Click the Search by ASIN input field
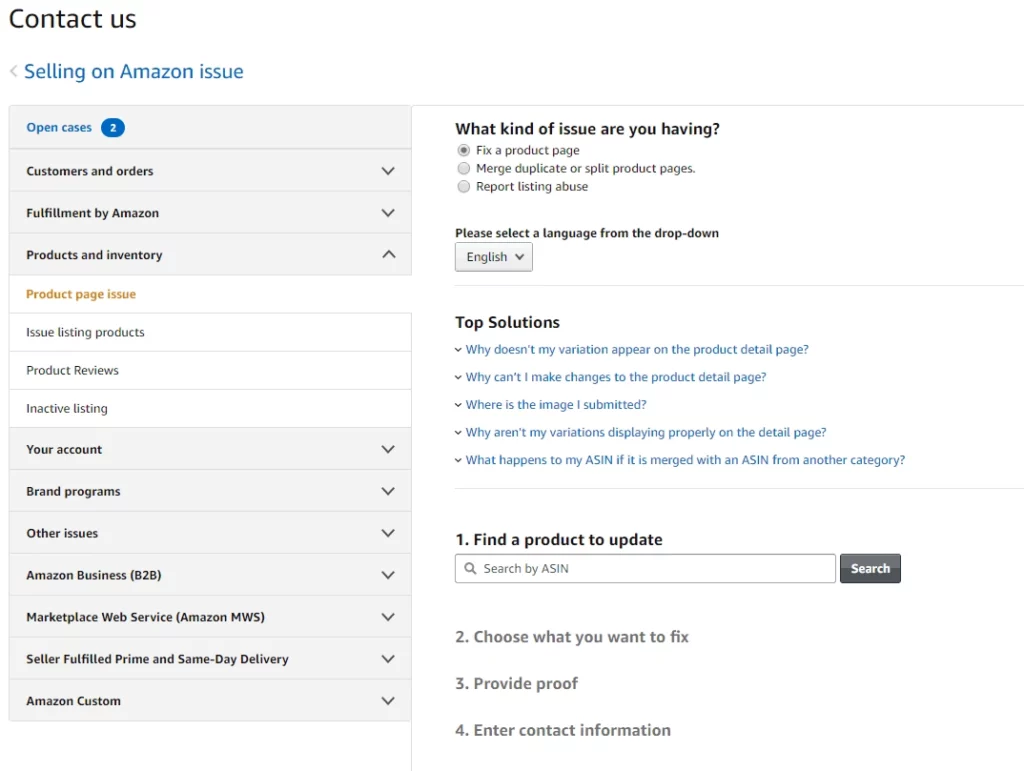 point(645,569)
